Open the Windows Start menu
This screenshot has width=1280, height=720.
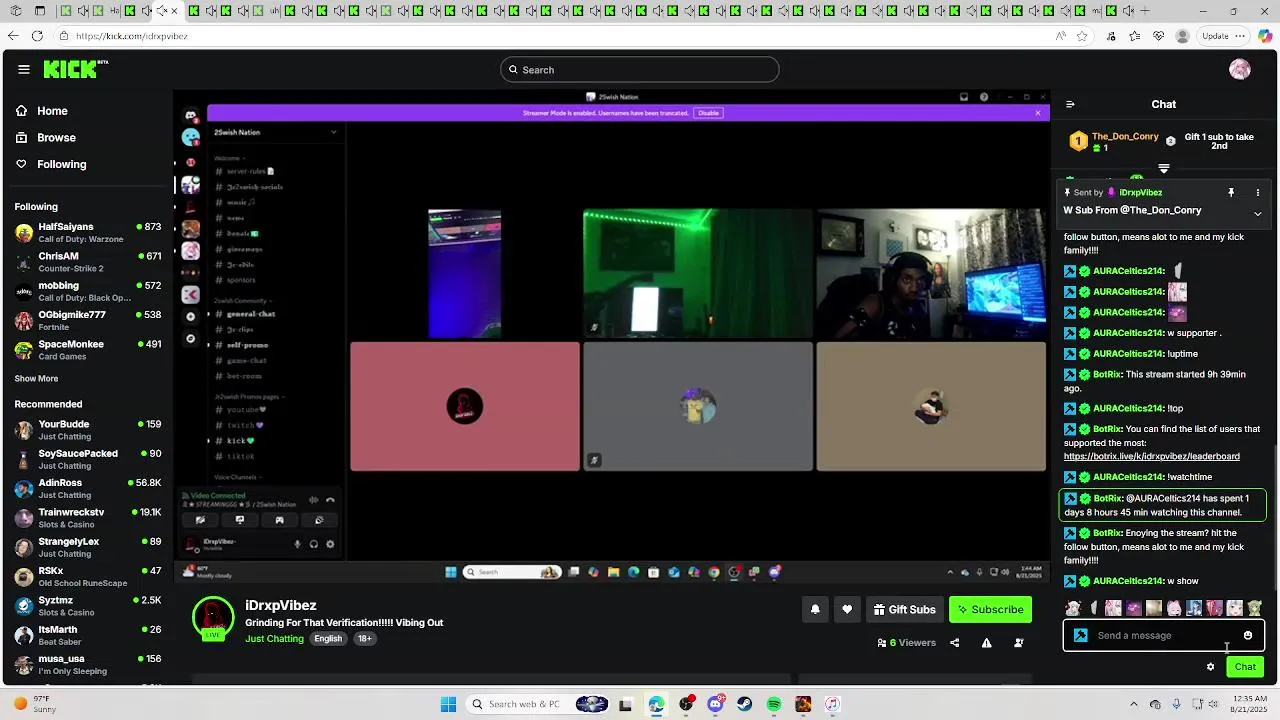coord(450,704)
